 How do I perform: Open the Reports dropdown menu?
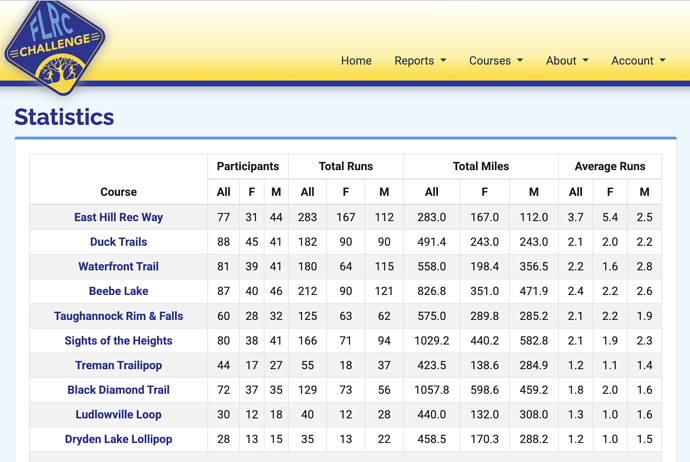[420, 61]
